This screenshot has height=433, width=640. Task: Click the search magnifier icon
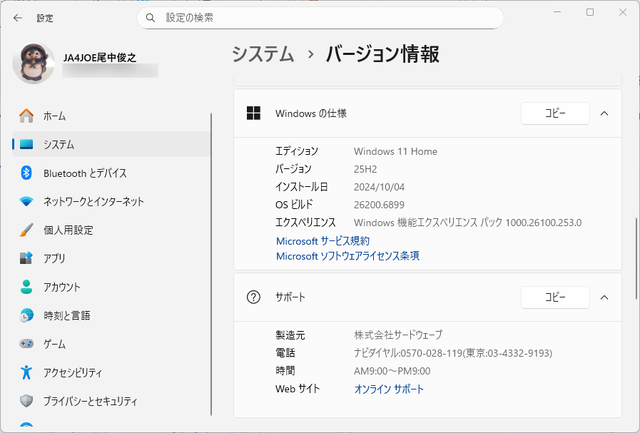150,18
